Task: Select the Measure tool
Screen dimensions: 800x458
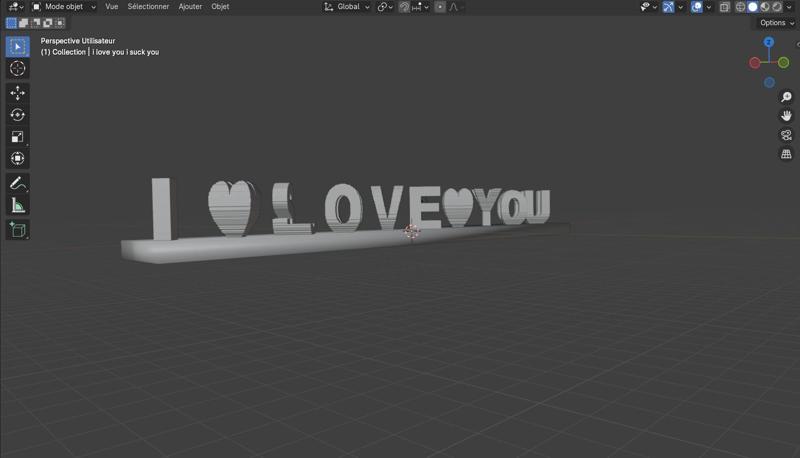Action: 17,205
